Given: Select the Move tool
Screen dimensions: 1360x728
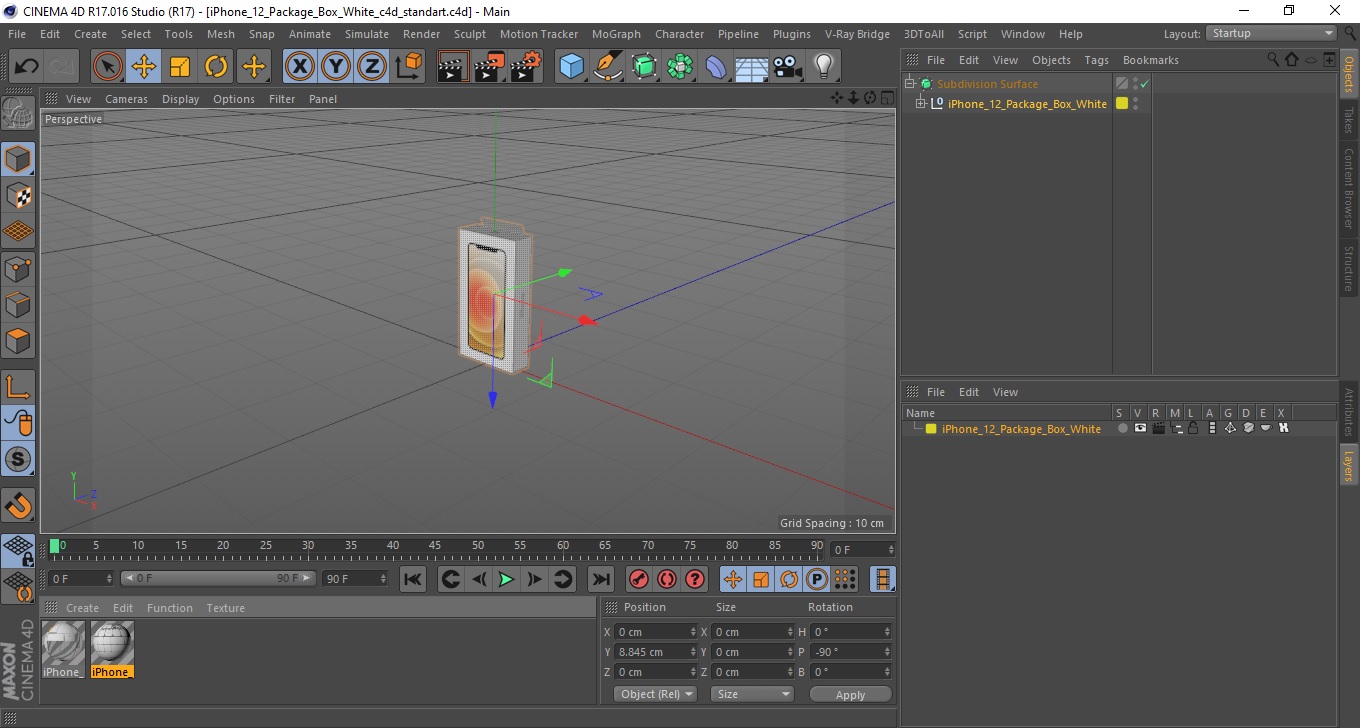Looking at the screenshot, I should tap(144, 67).
